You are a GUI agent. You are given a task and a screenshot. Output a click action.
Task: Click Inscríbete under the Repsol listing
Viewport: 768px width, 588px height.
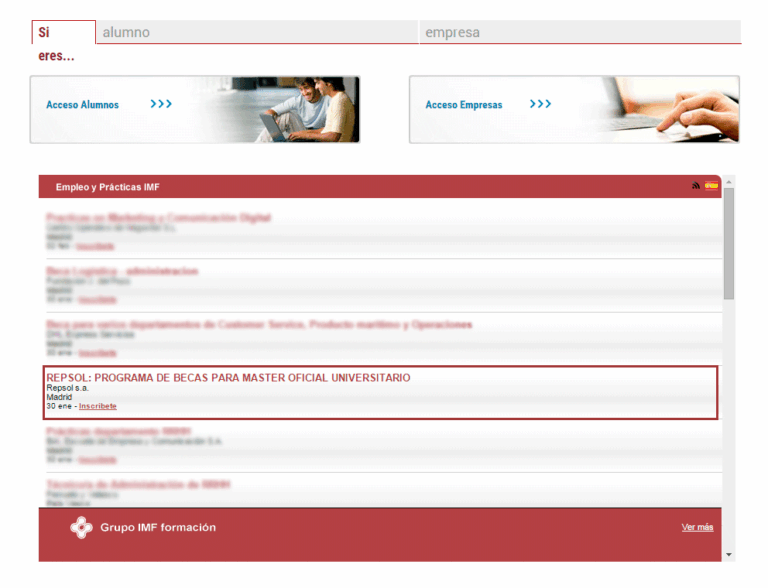point(97,406)
